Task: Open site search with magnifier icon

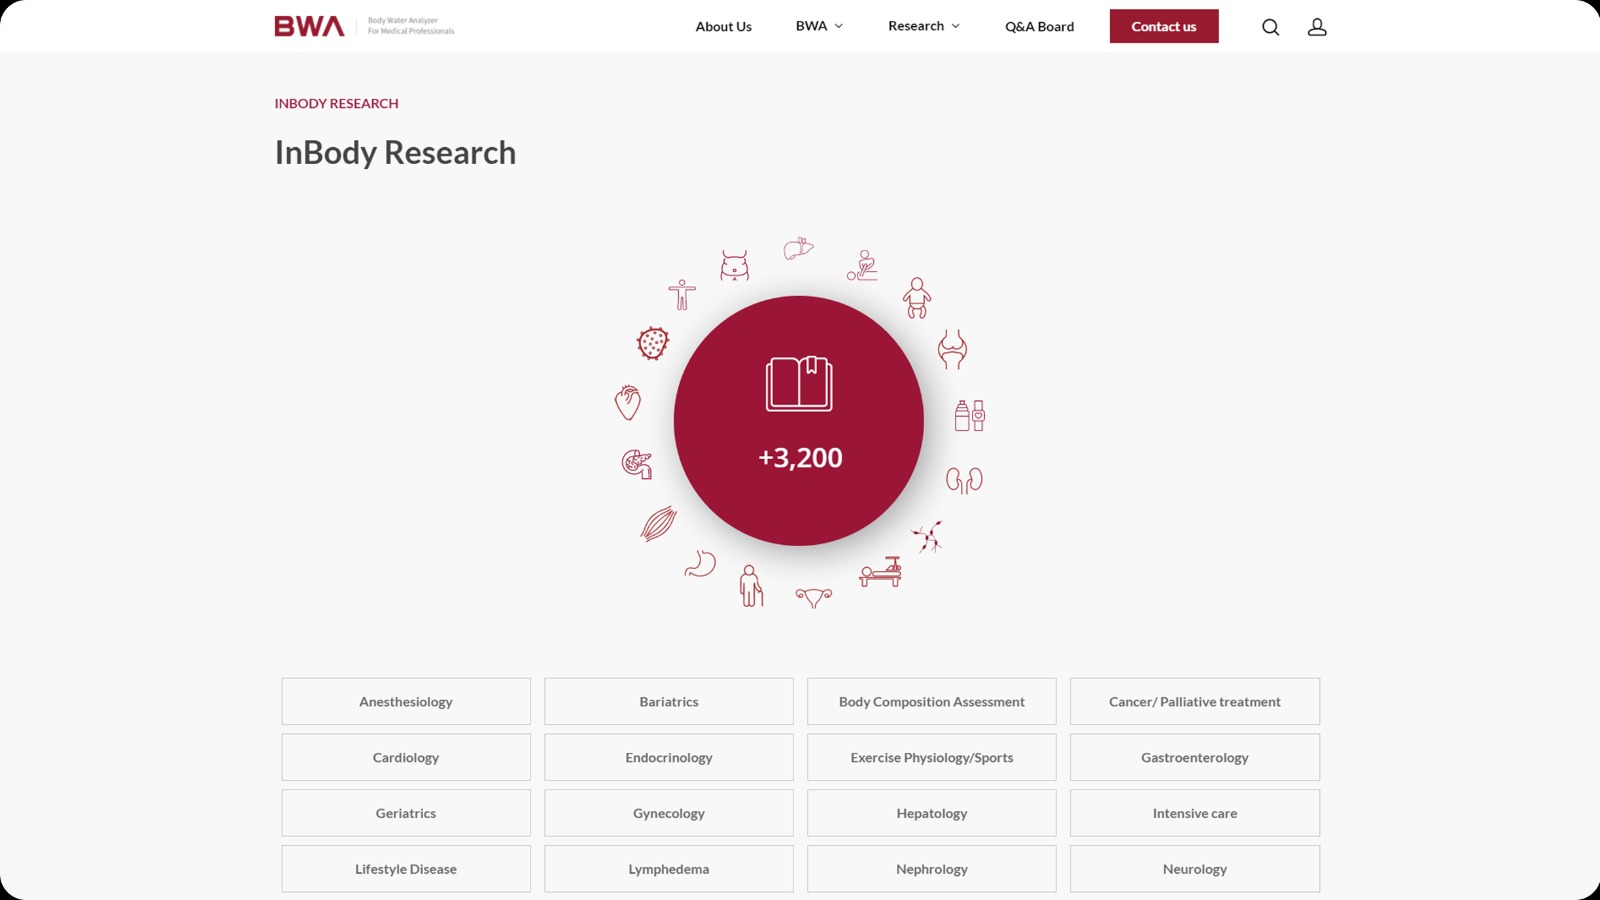Action: [x=1270, y=27]
